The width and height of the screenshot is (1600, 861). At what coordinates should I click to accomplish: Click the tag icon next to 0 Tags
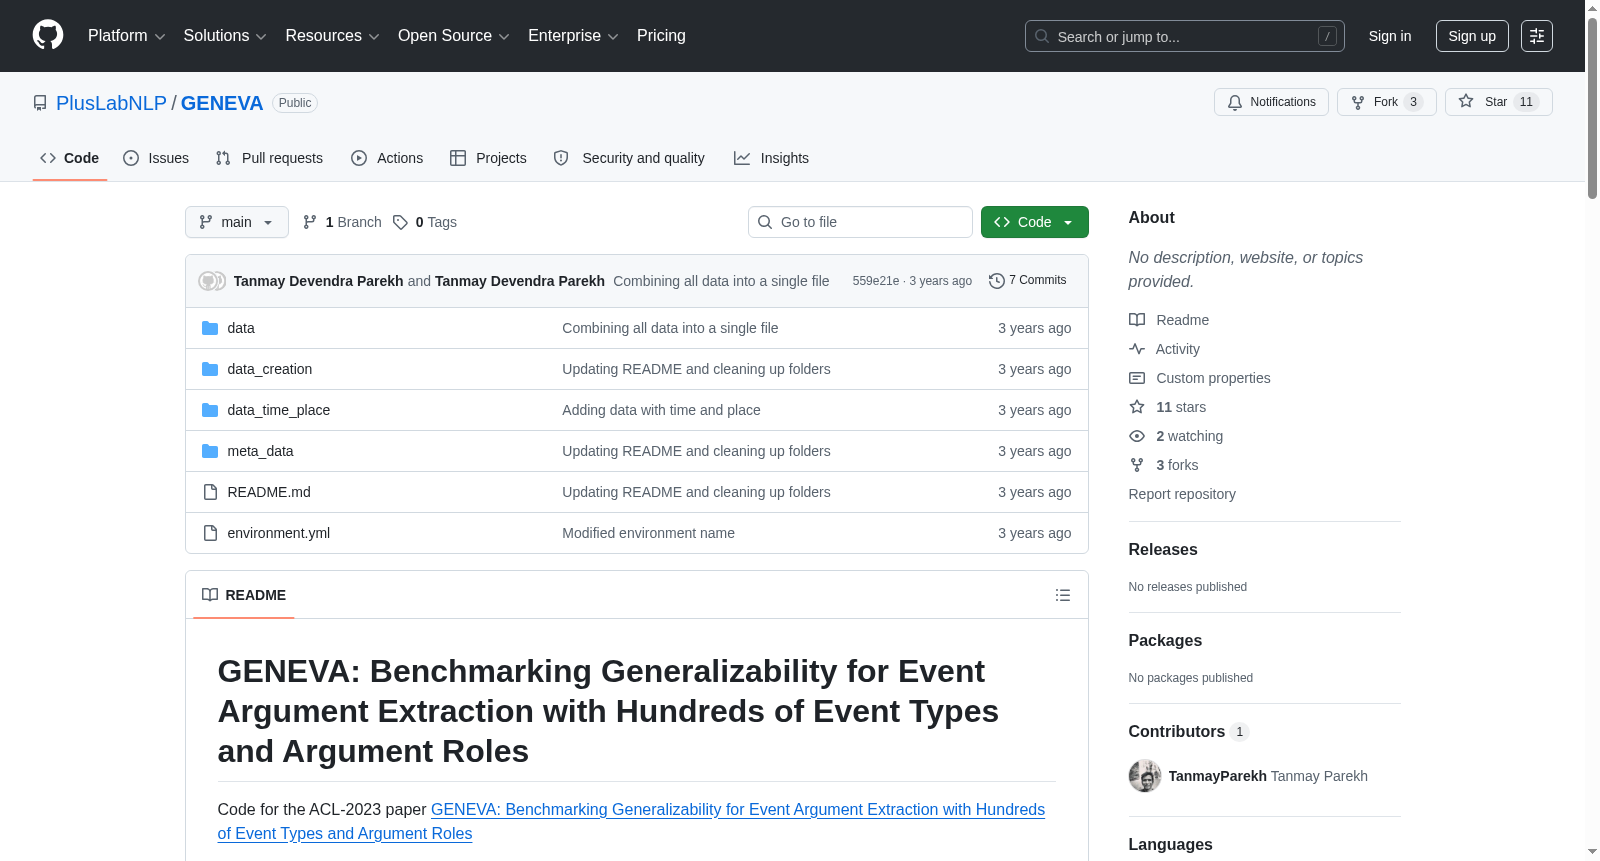point(400,222)
